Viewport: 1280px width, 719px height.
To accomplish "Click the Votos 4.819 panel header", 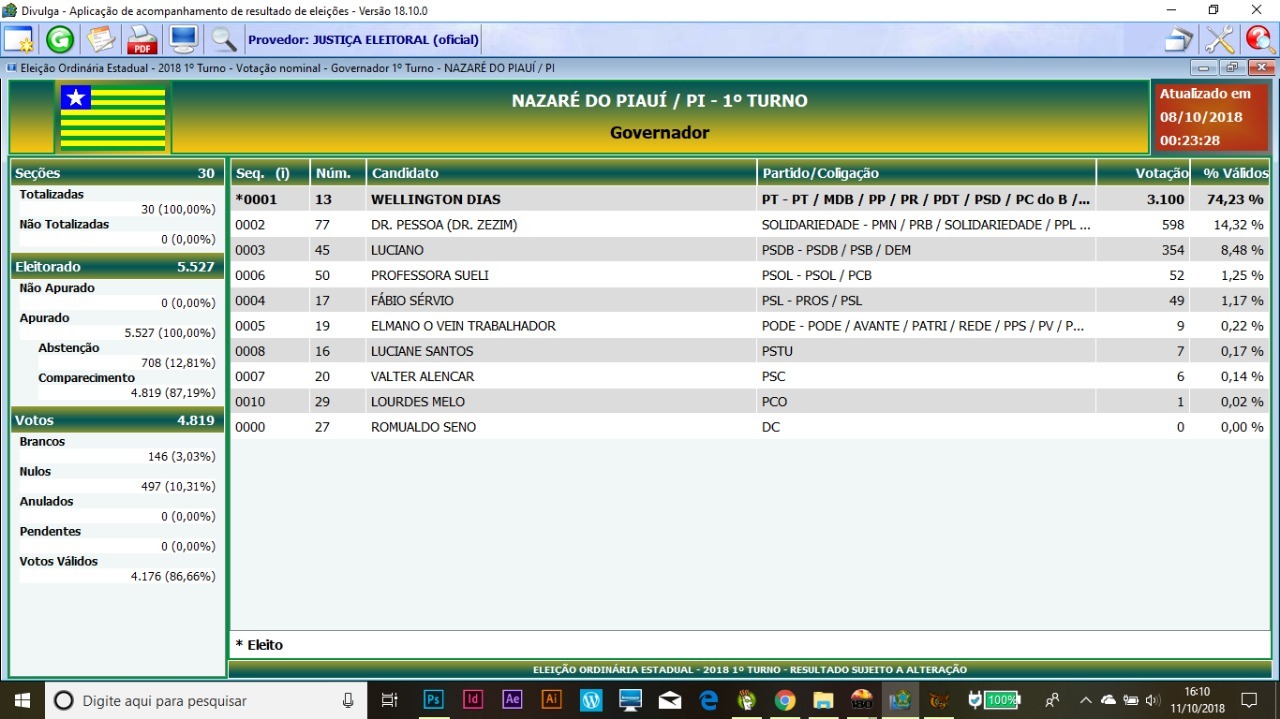I will tap(116, 420).
